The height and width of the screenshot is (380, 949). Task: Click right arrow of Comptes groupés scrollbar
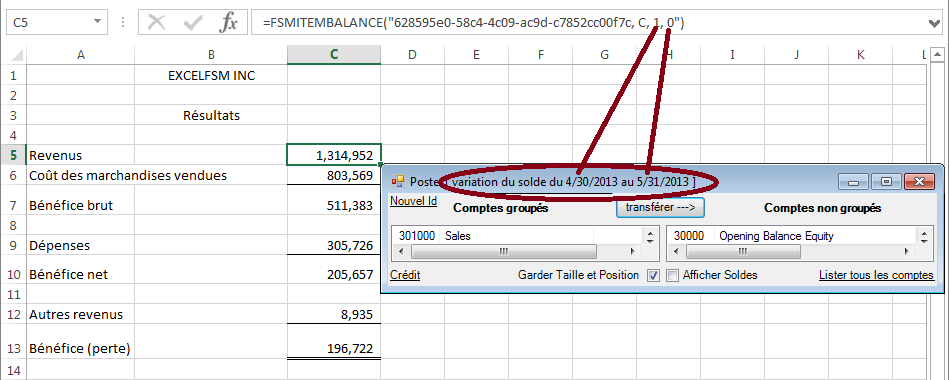[x=633, y=251]
